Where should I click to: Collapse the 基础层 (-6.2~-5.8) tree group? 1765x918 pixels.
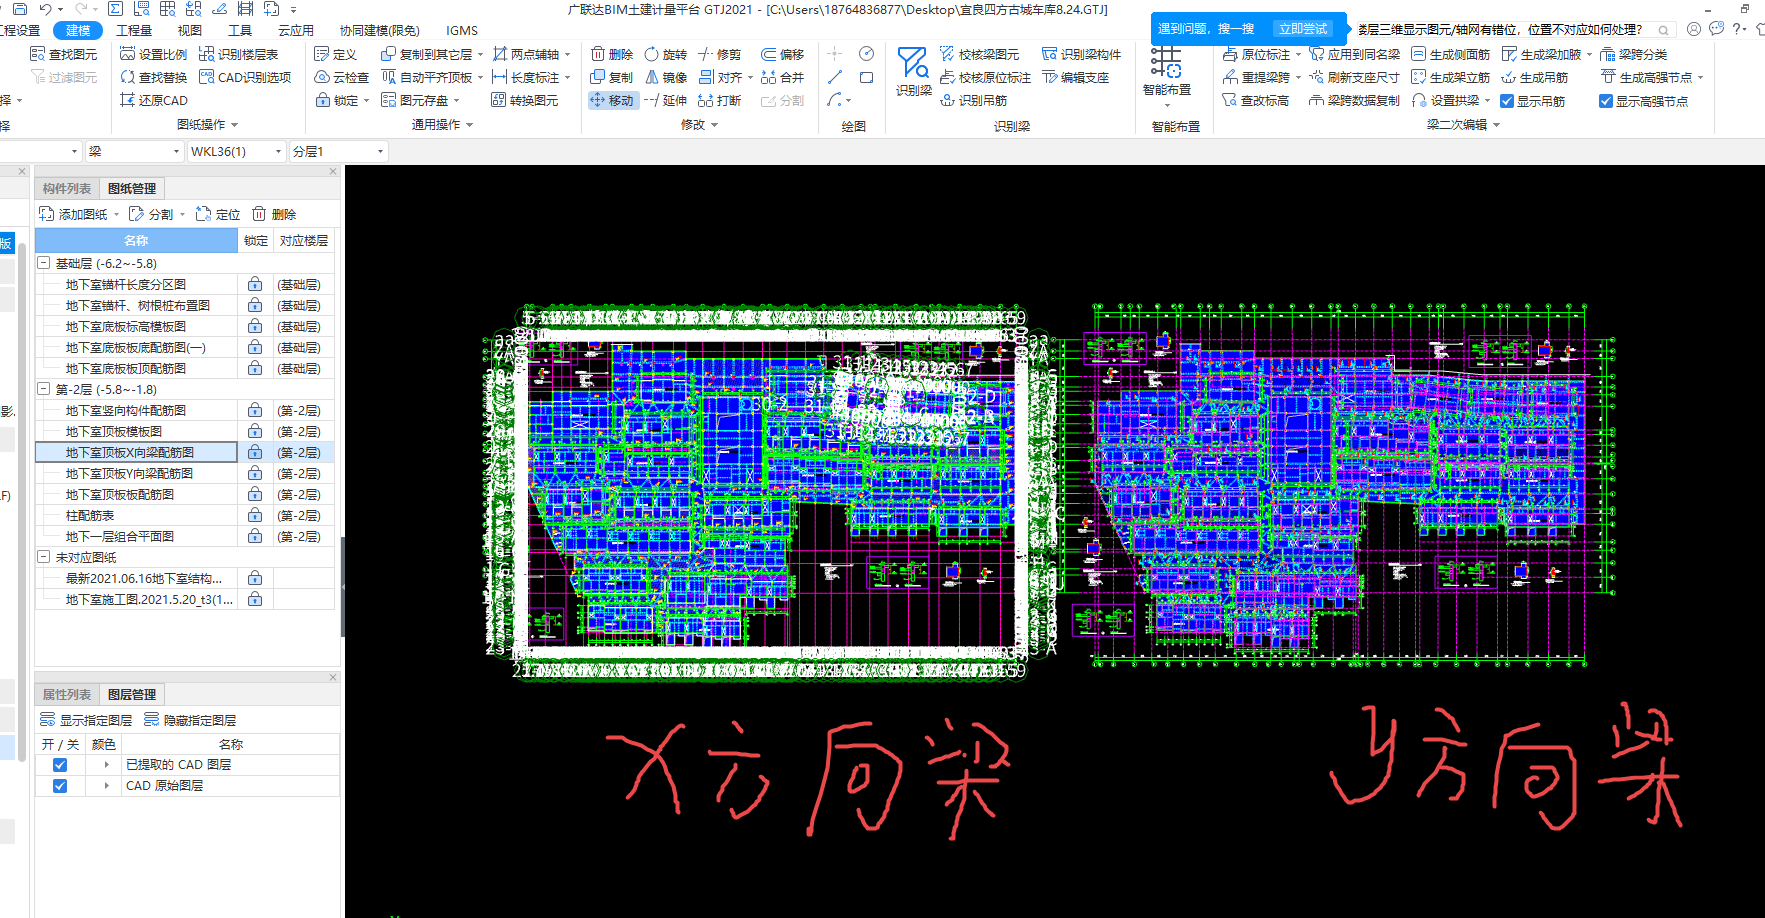(44, 263)
